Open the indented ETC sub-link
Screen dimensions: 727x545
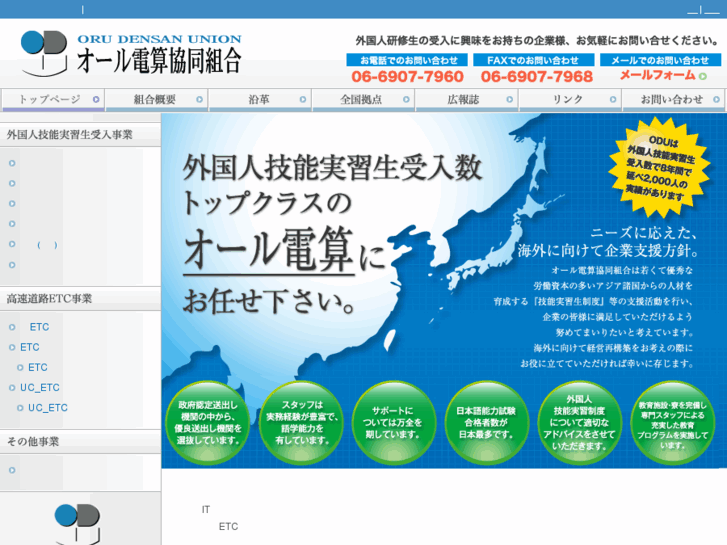pyautogui.click(x=38, y=367)
